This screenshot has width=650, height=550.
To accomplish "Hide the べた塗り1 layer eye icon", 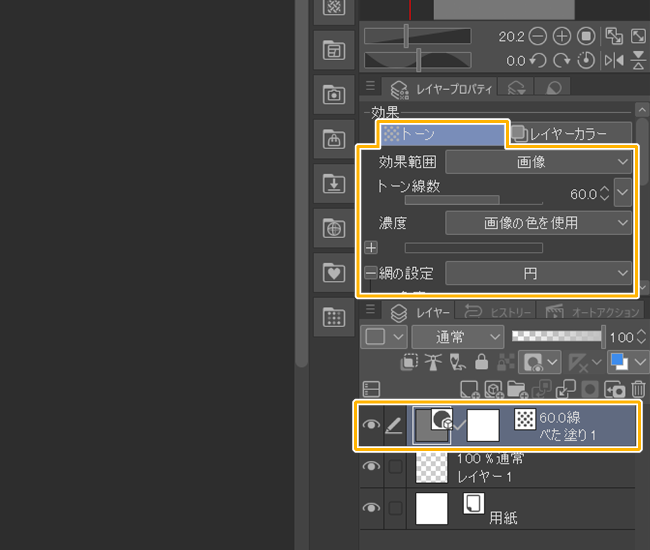I will tap(371, 425).
